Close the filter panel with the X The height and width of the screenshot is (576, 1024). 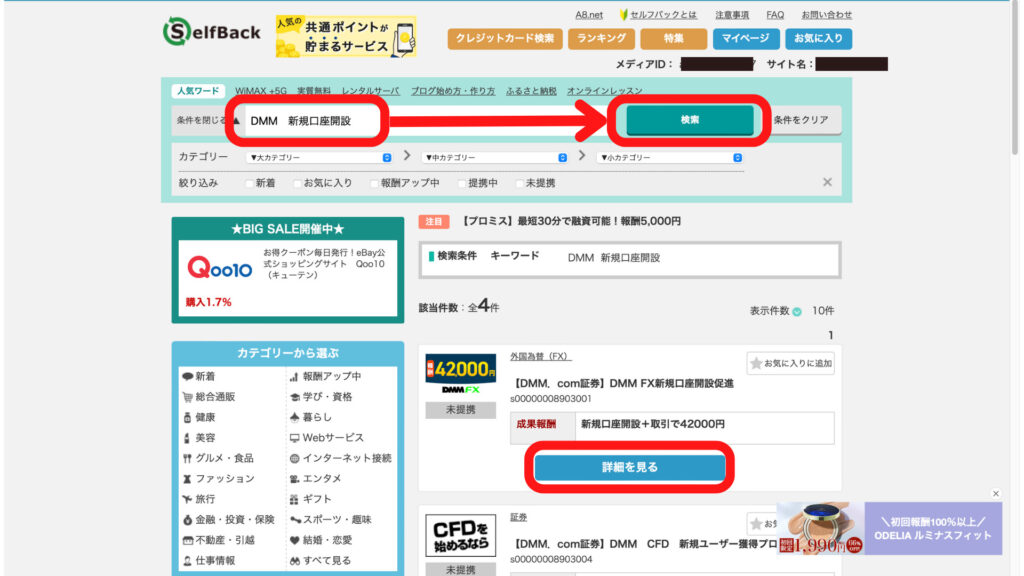click(x=827, y=182)
